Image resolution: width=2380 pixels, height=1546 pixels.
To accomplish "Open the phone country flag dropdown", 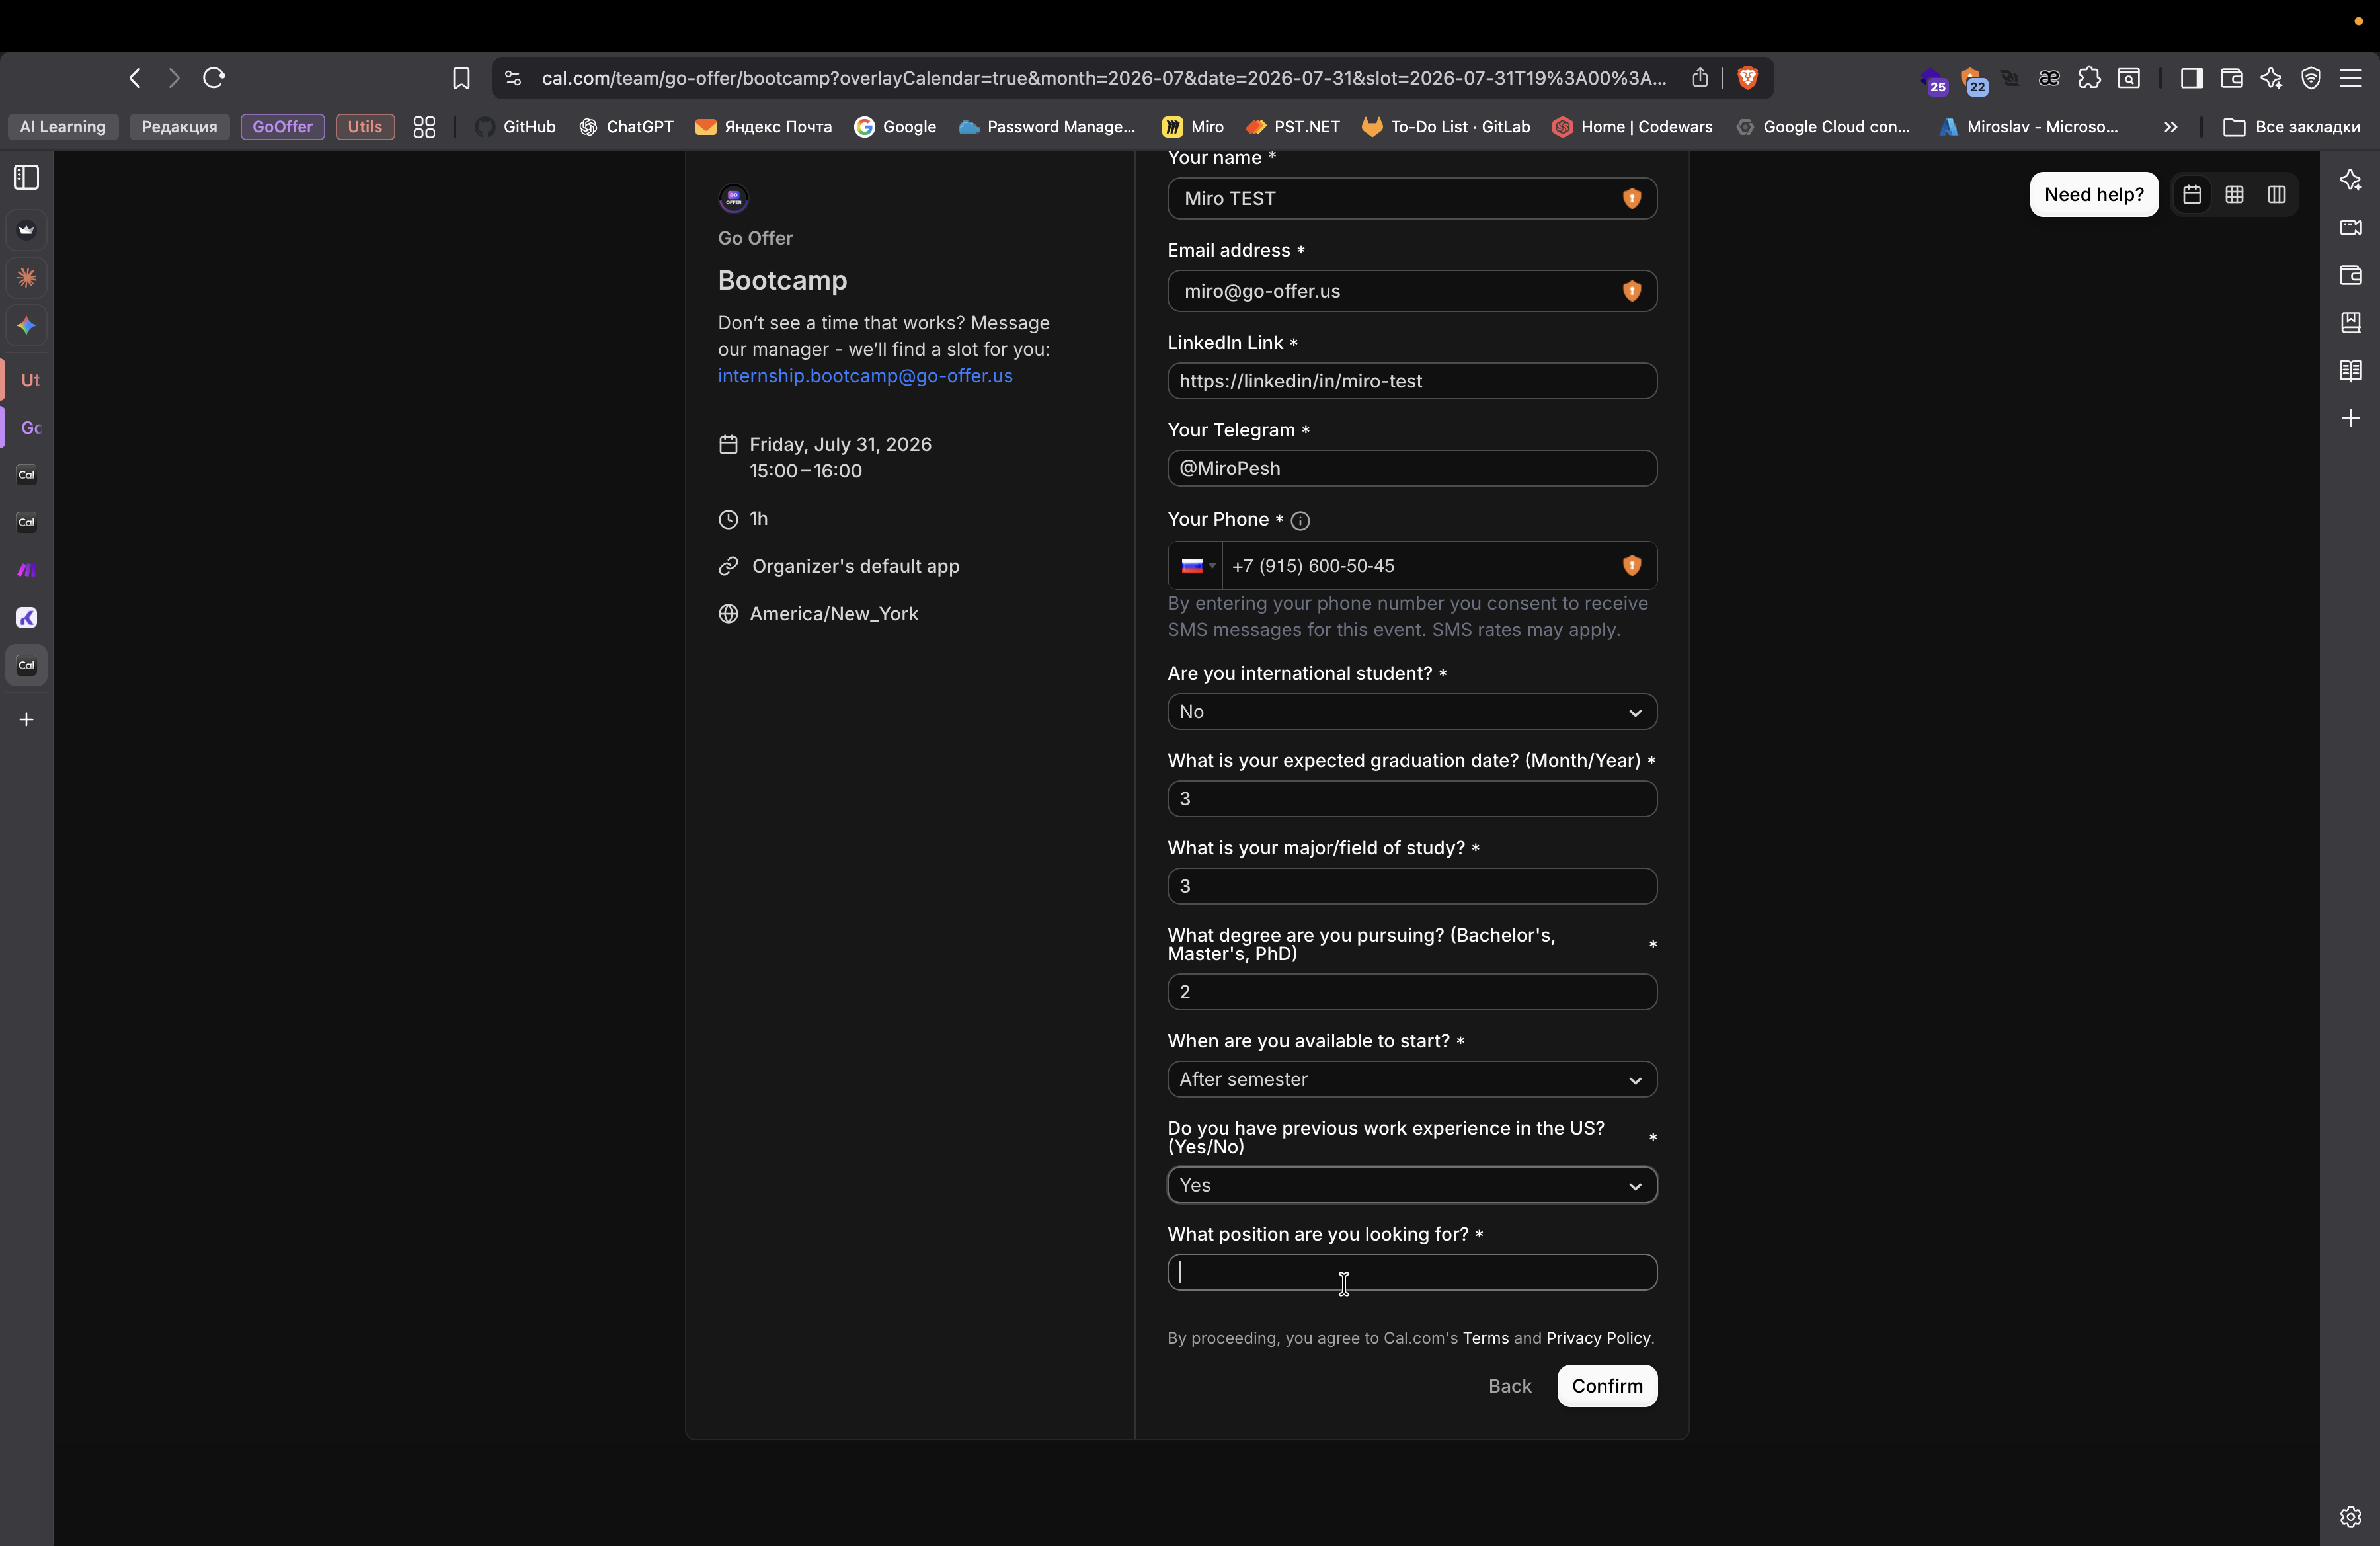I will [x=1196, y=566].
